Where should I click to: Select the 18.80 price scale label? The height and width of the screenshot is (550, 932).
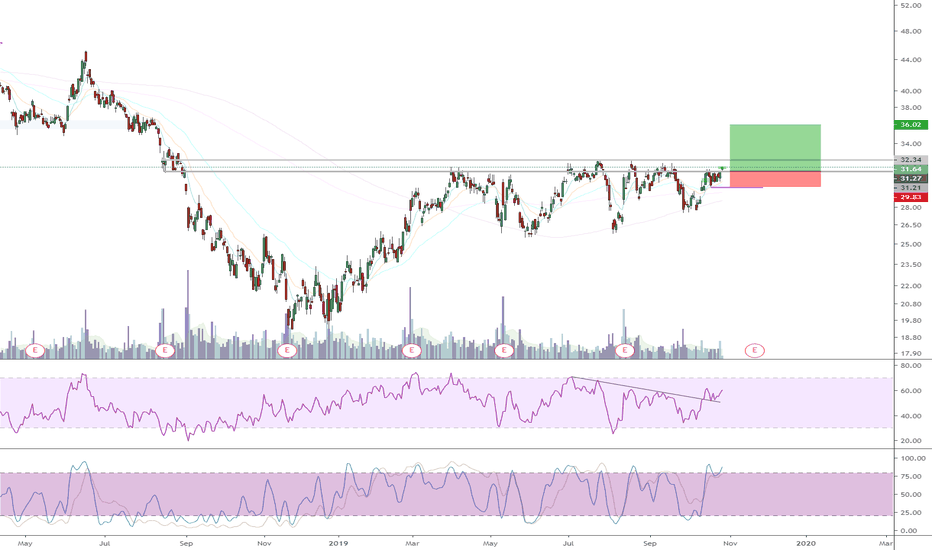(x=911, y=338)
